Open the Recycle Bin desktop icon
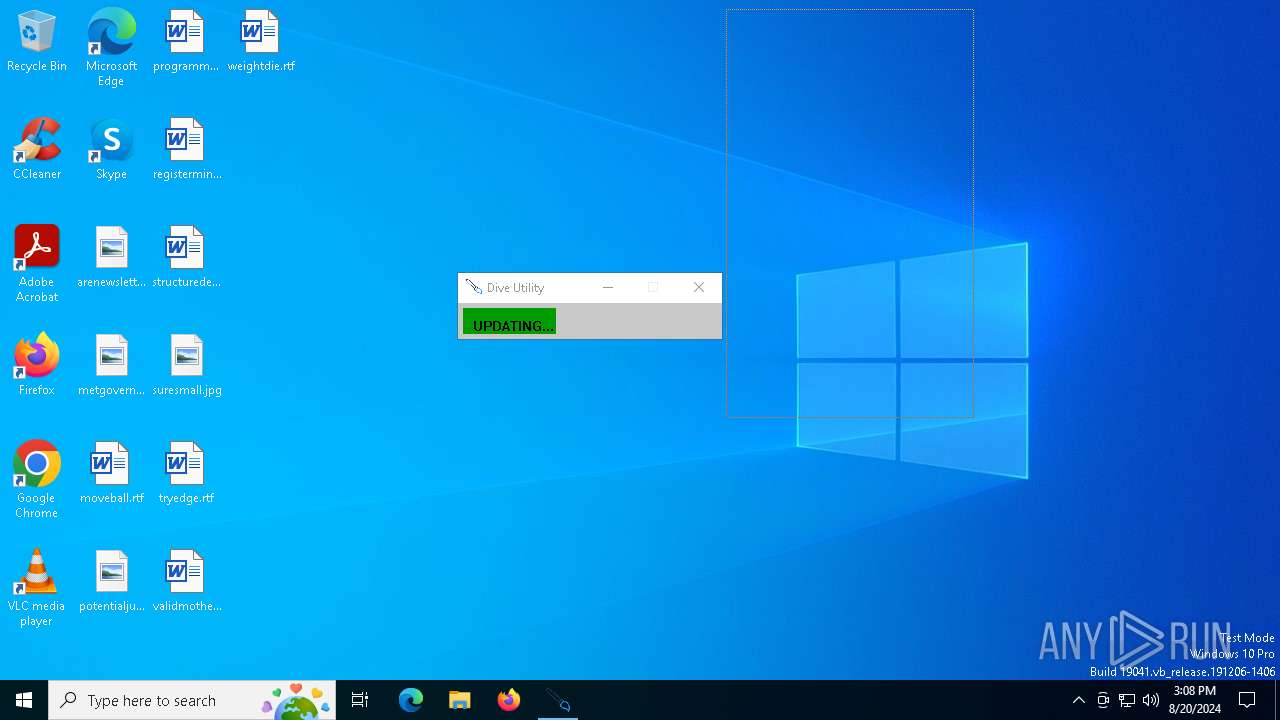Viewport: 1280px width, 720px height. pos(37,41)
